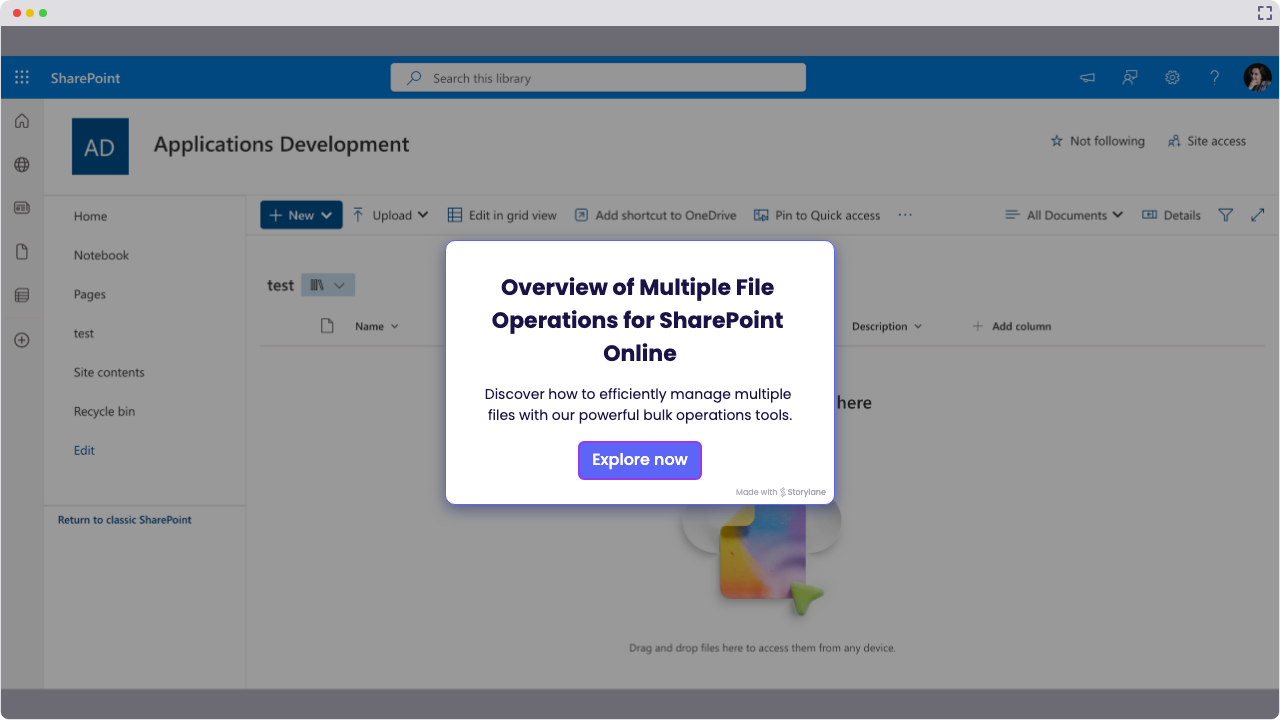
Task: Open Recycle bin in navigation
Action: [104, 411]
